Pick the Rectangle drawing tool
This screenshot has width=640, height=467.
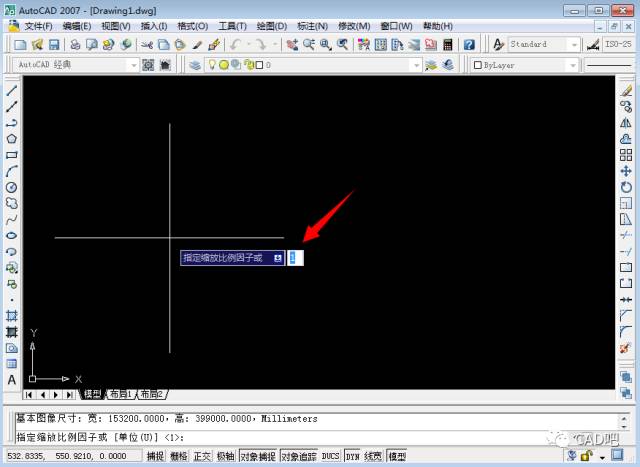(12, 155)
